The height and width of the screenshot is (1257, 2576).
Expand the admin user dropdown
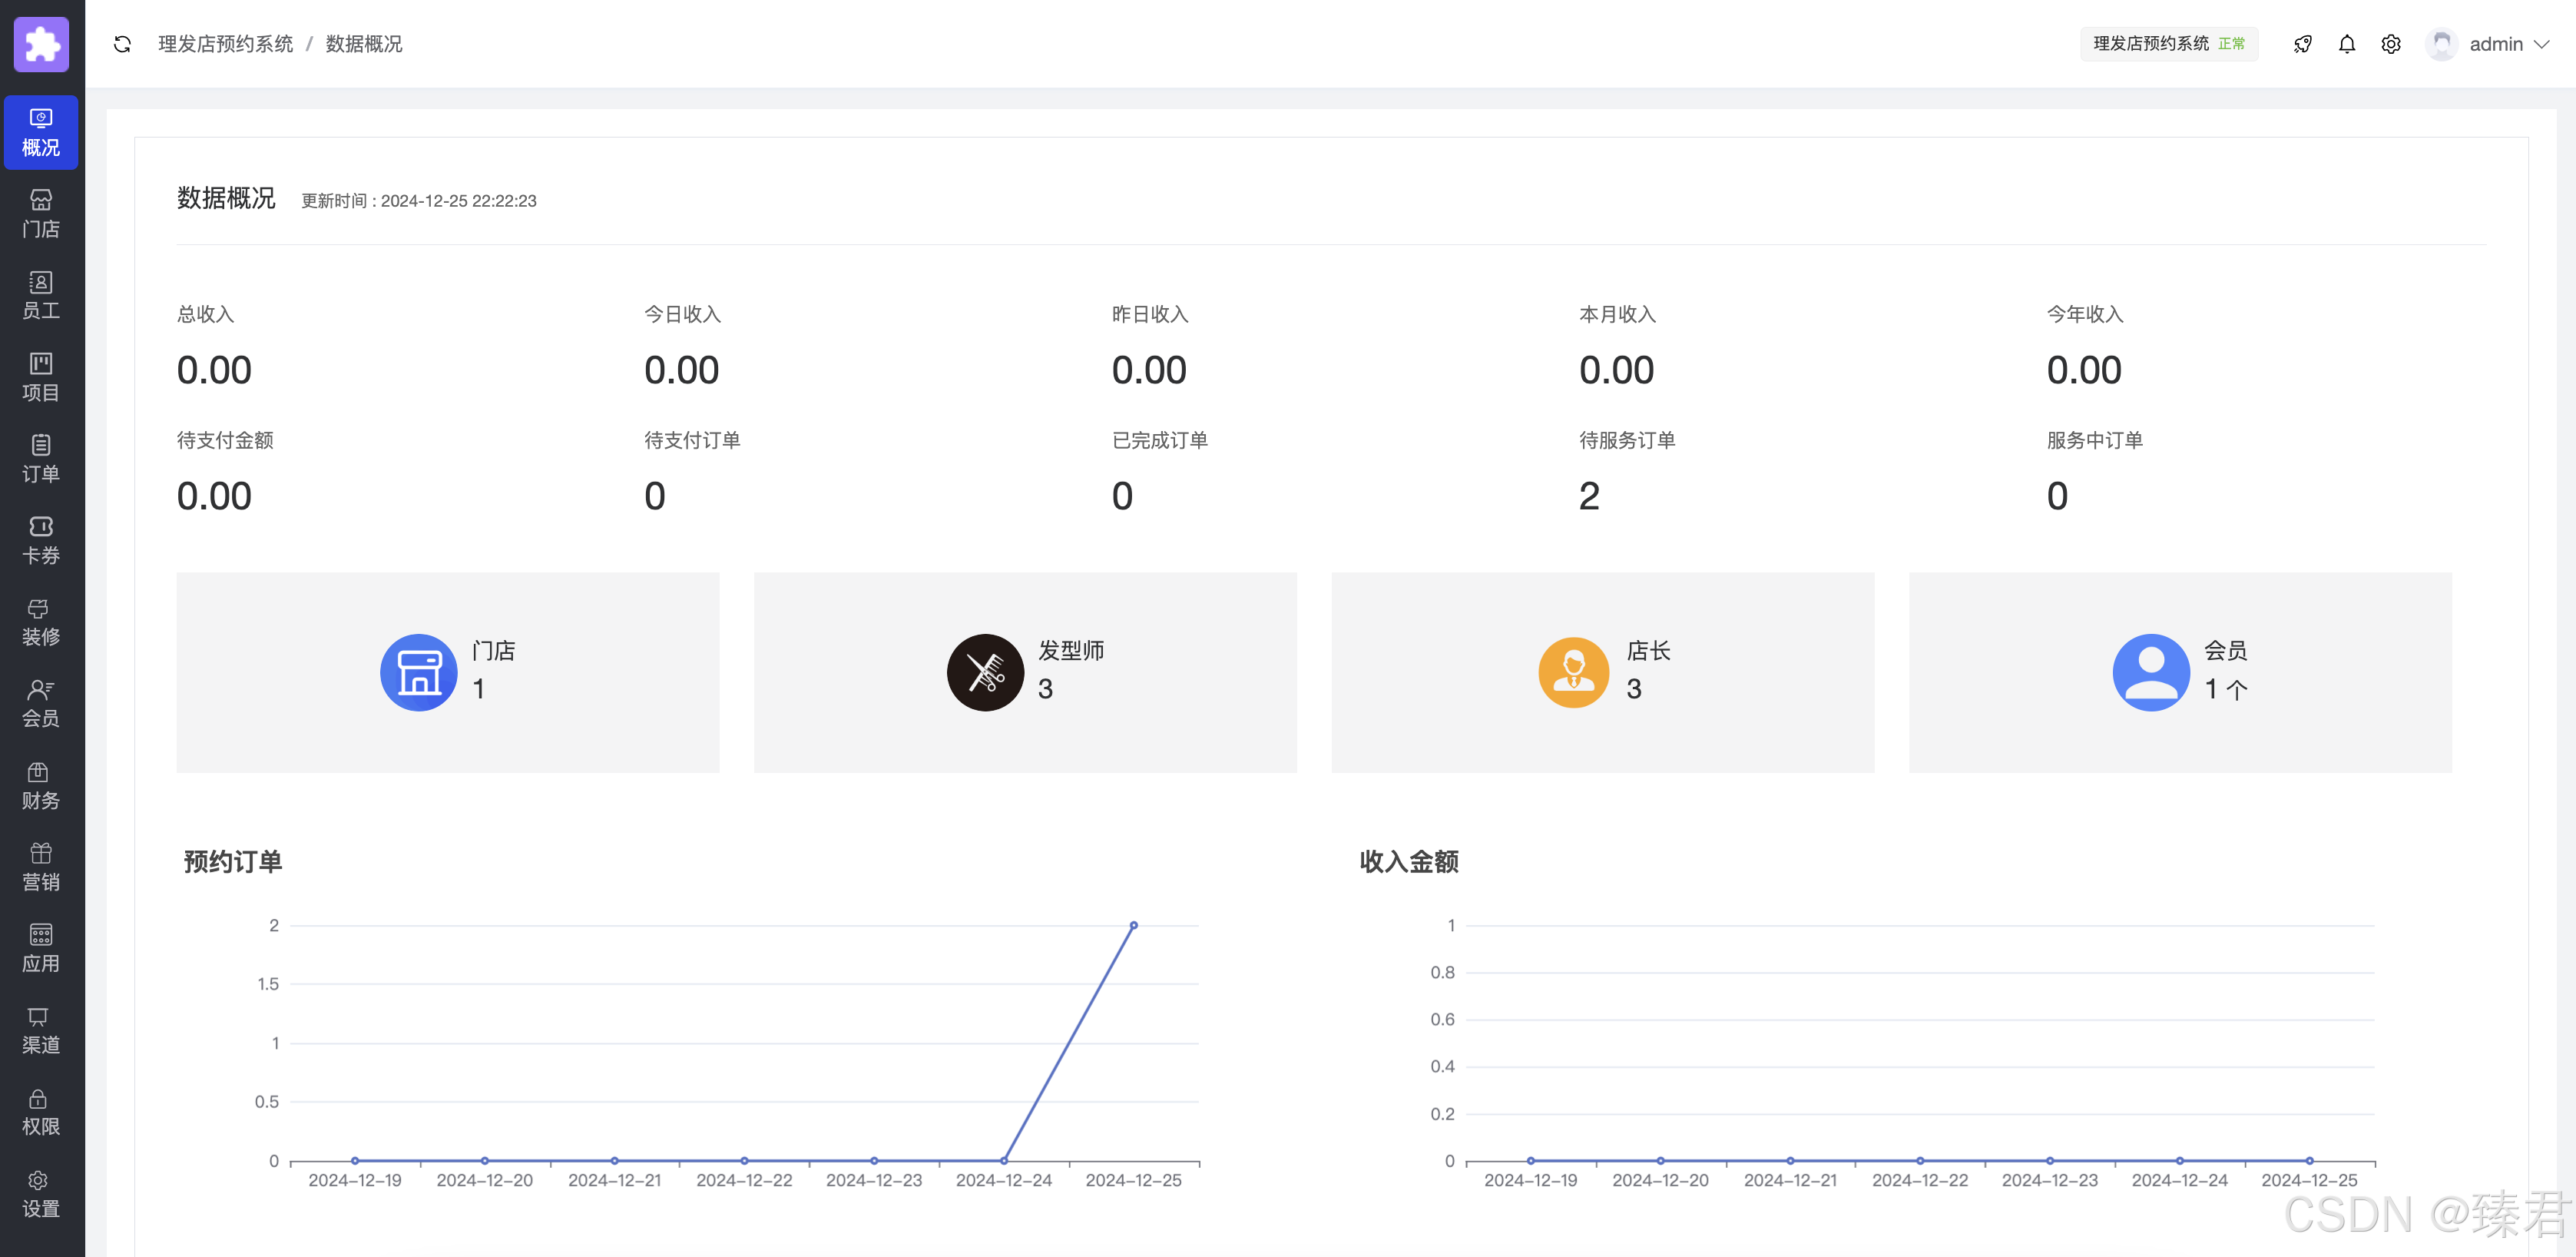click(2542, 44)
